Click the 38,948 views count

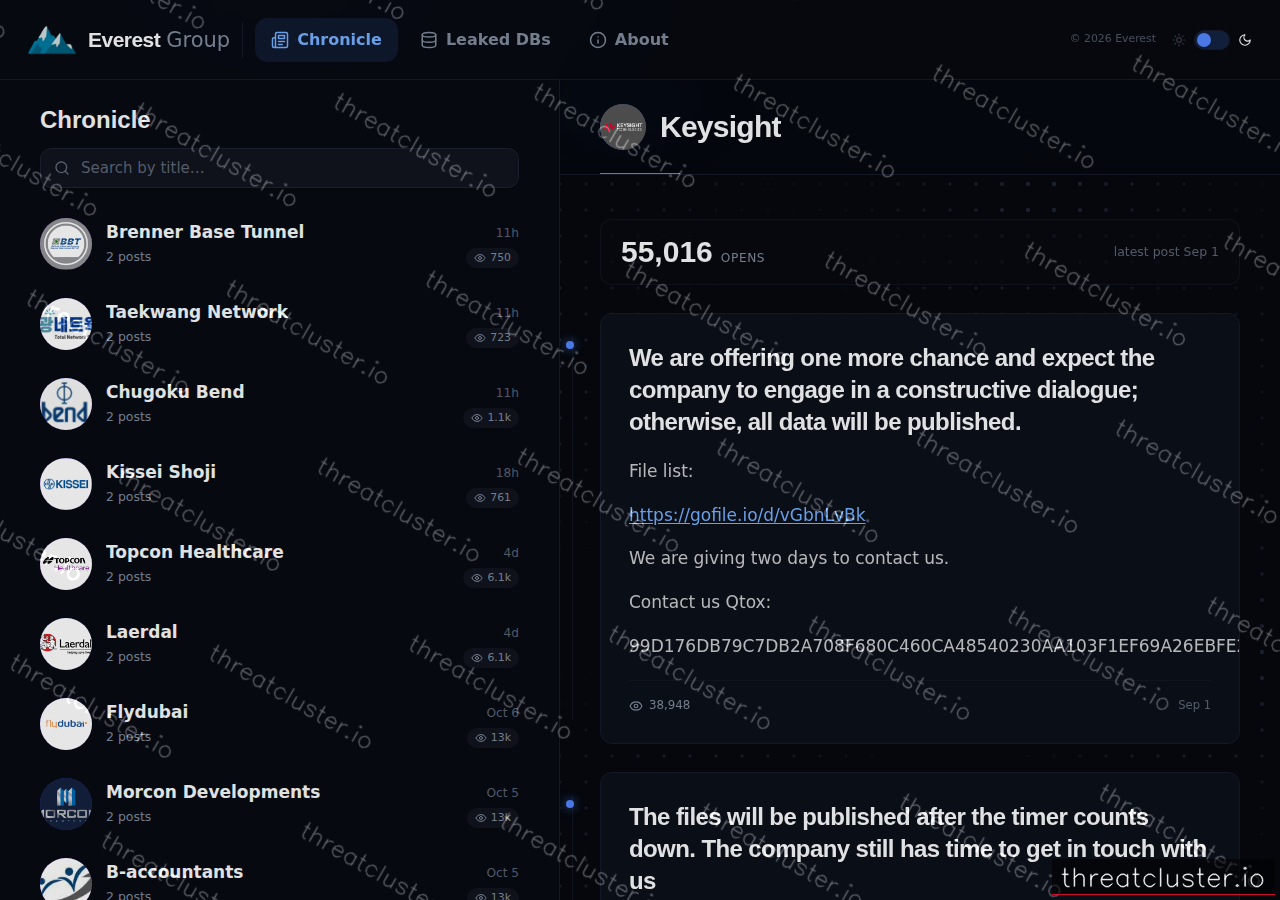tap(660, 705)
